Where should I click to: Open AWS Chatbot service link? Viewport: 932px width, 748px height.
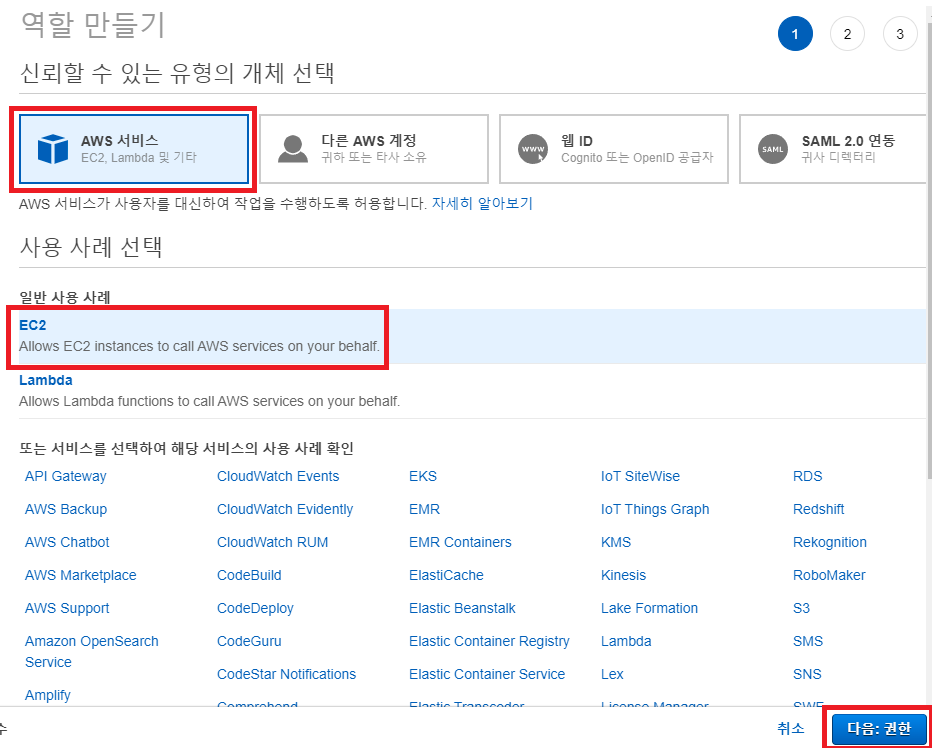point(67,542)
